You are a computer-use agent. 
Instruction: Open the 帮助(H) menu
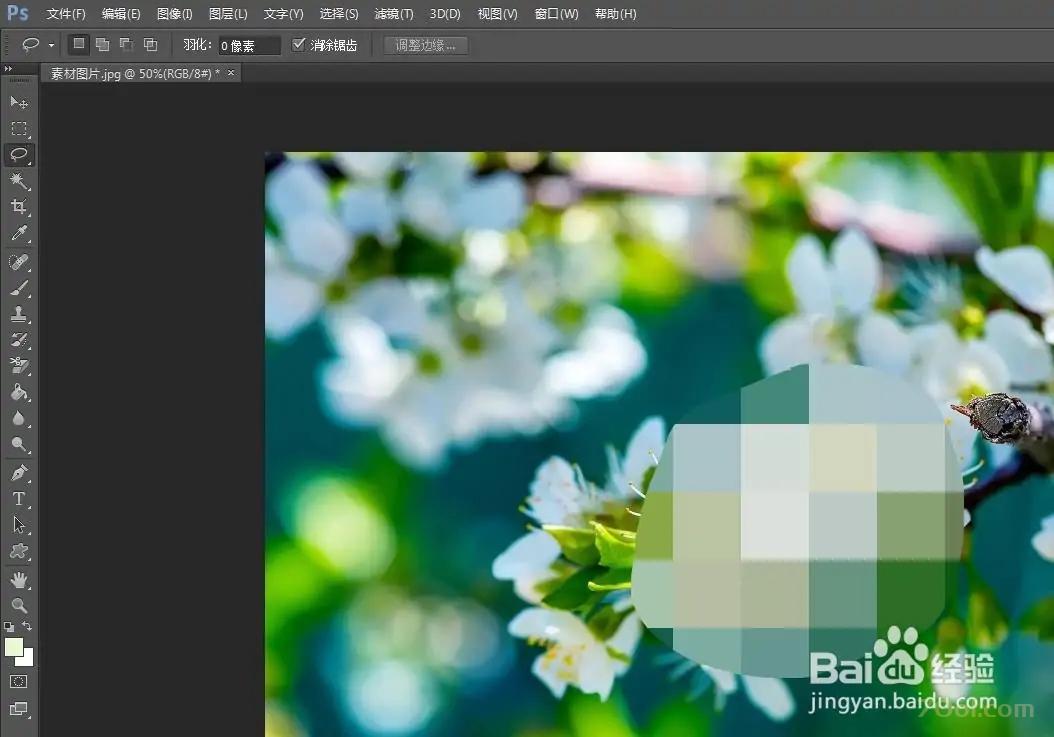click(616, 13)
